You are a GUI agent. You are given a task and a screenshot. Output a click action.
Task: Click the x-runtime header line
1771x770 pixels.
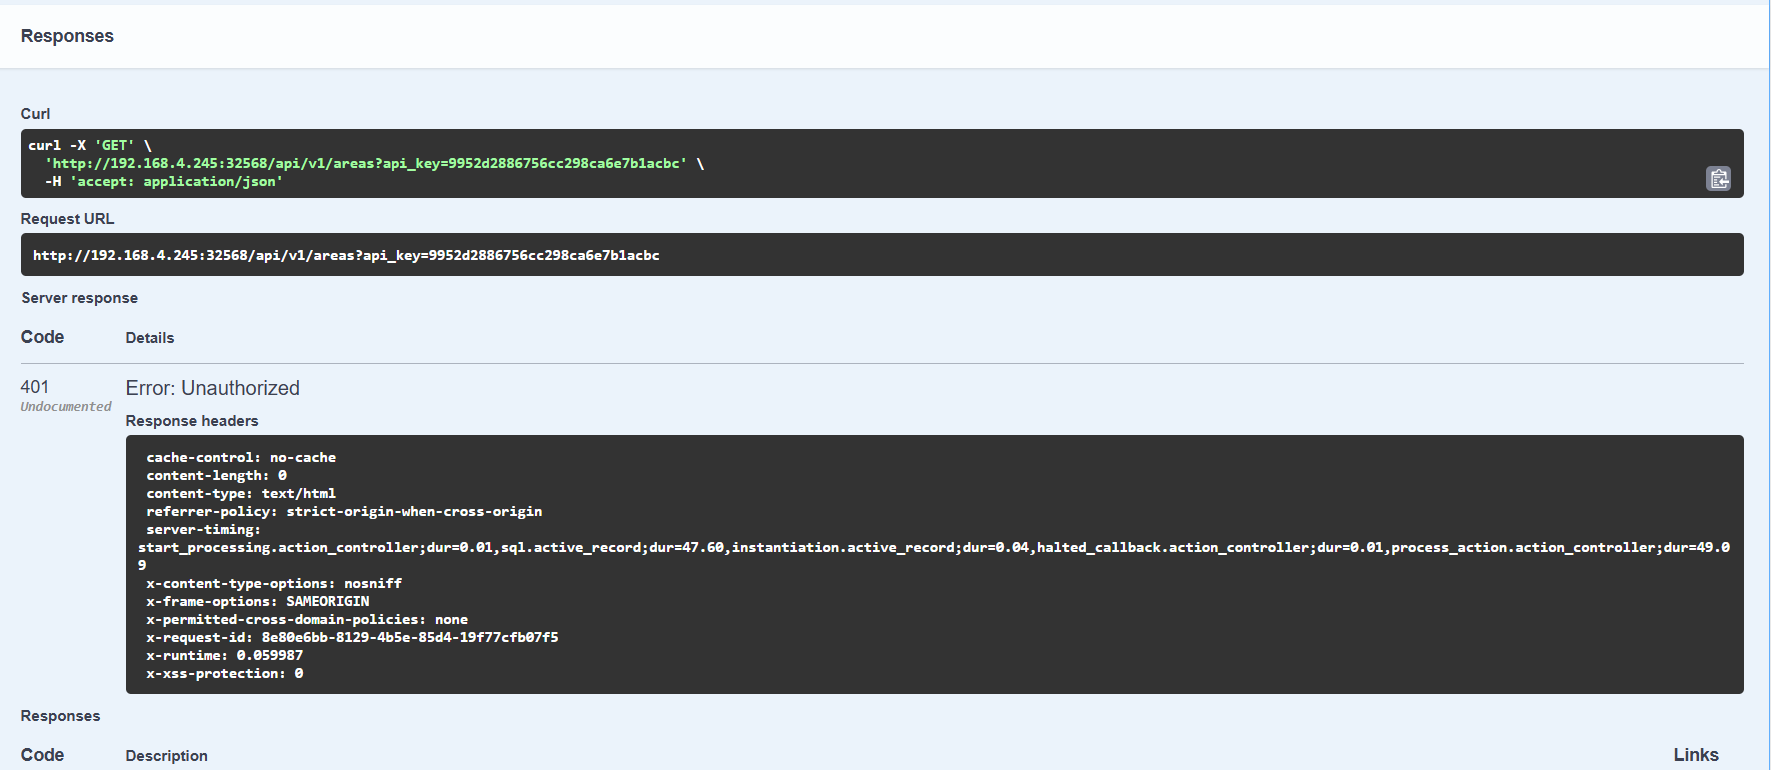point(224,655)
